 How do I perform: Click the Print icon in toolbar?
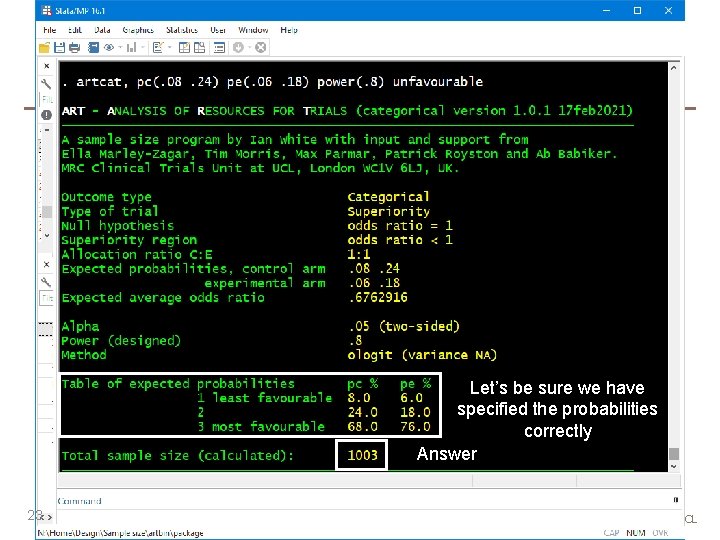coord(74,47)
